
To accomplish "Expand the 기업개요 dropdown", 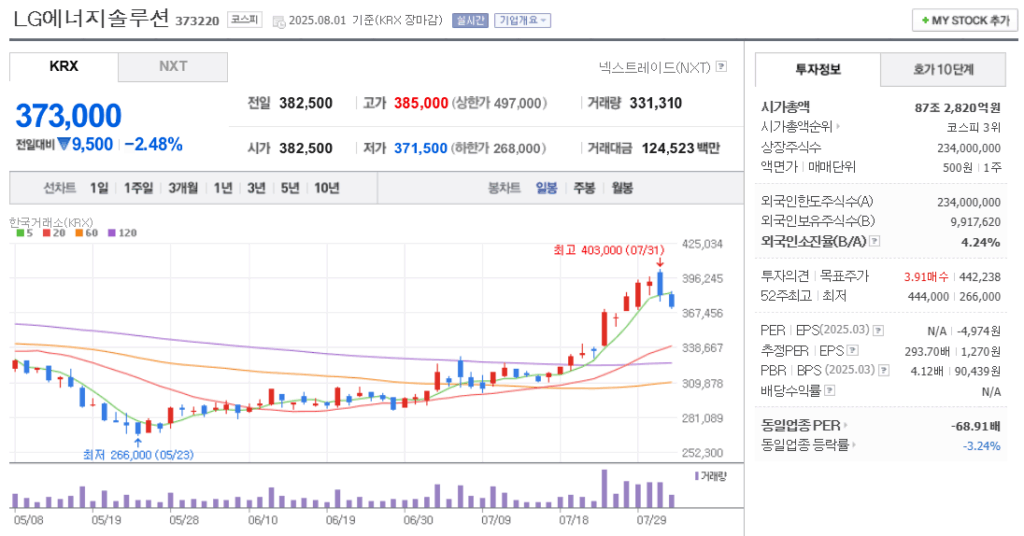I will click(x=522, y=21).
